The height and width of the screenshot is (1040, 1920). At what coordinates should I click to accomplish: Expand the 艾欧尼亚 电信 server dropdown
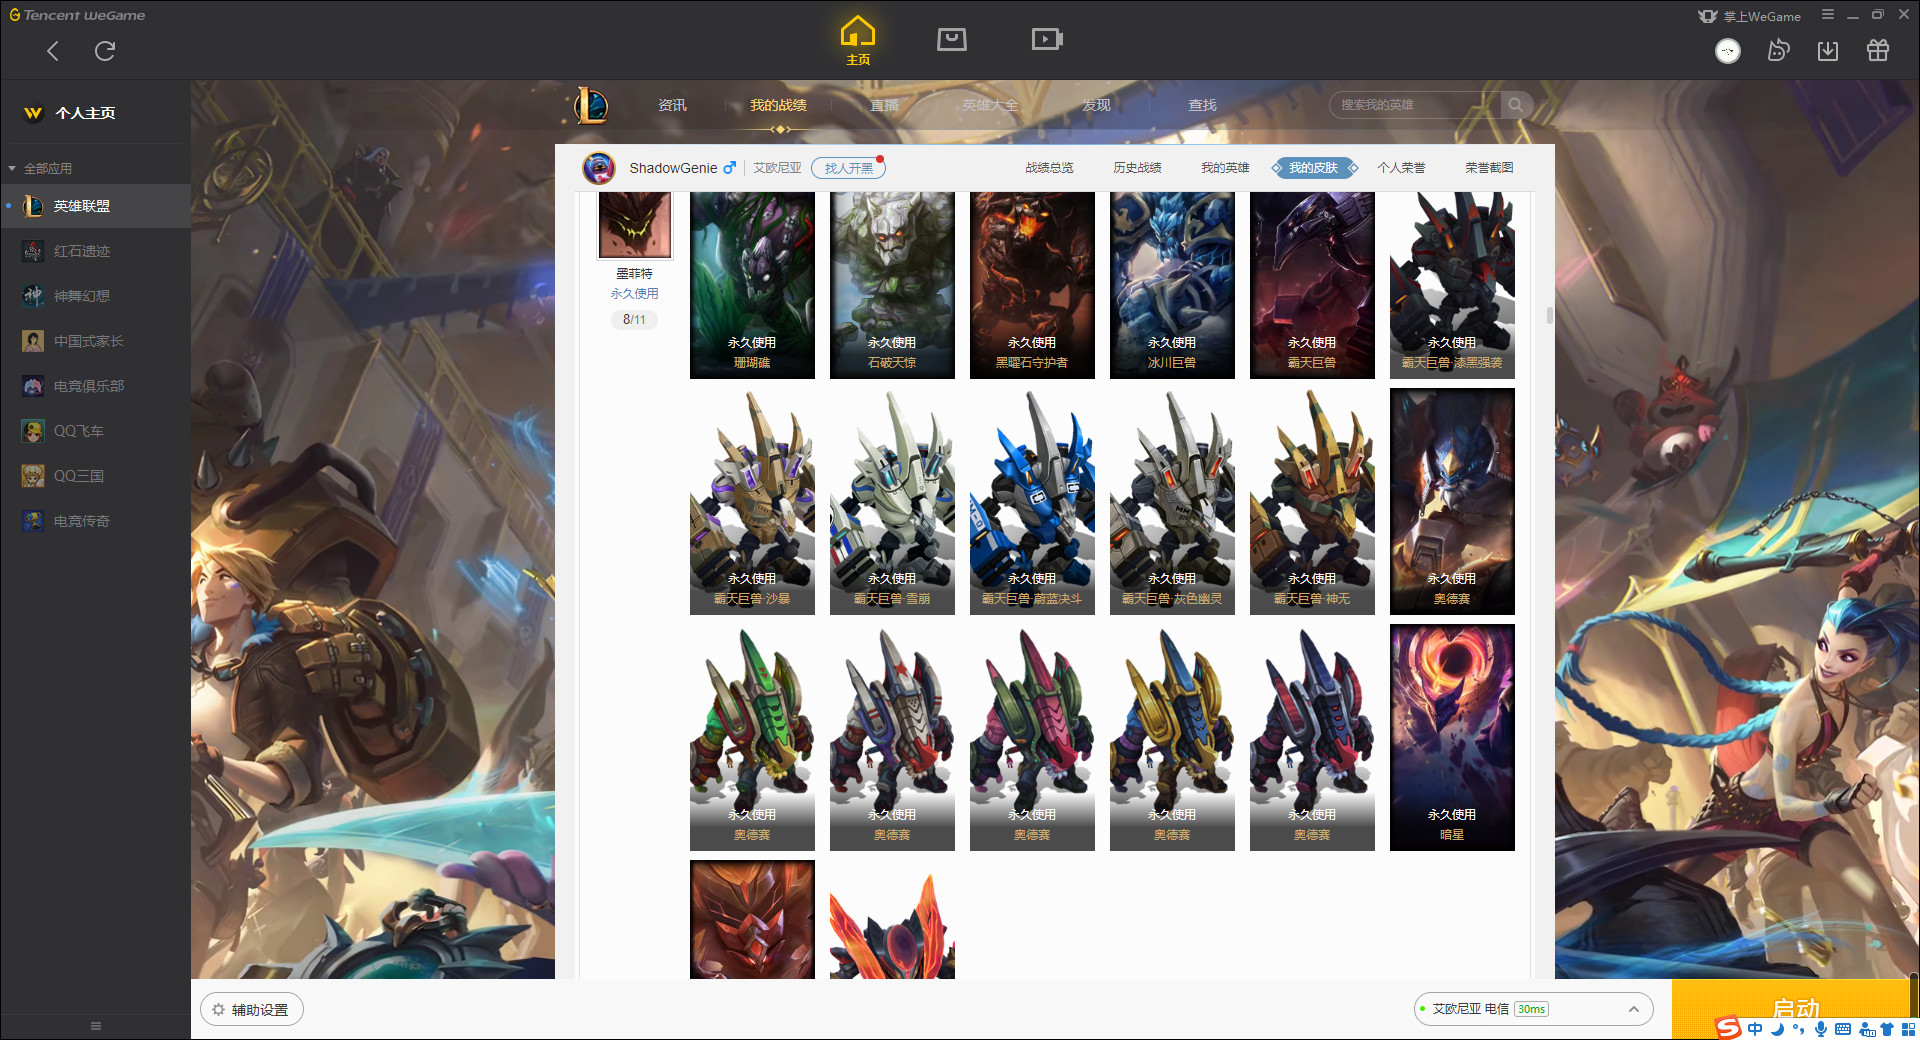[1533, 1009]
